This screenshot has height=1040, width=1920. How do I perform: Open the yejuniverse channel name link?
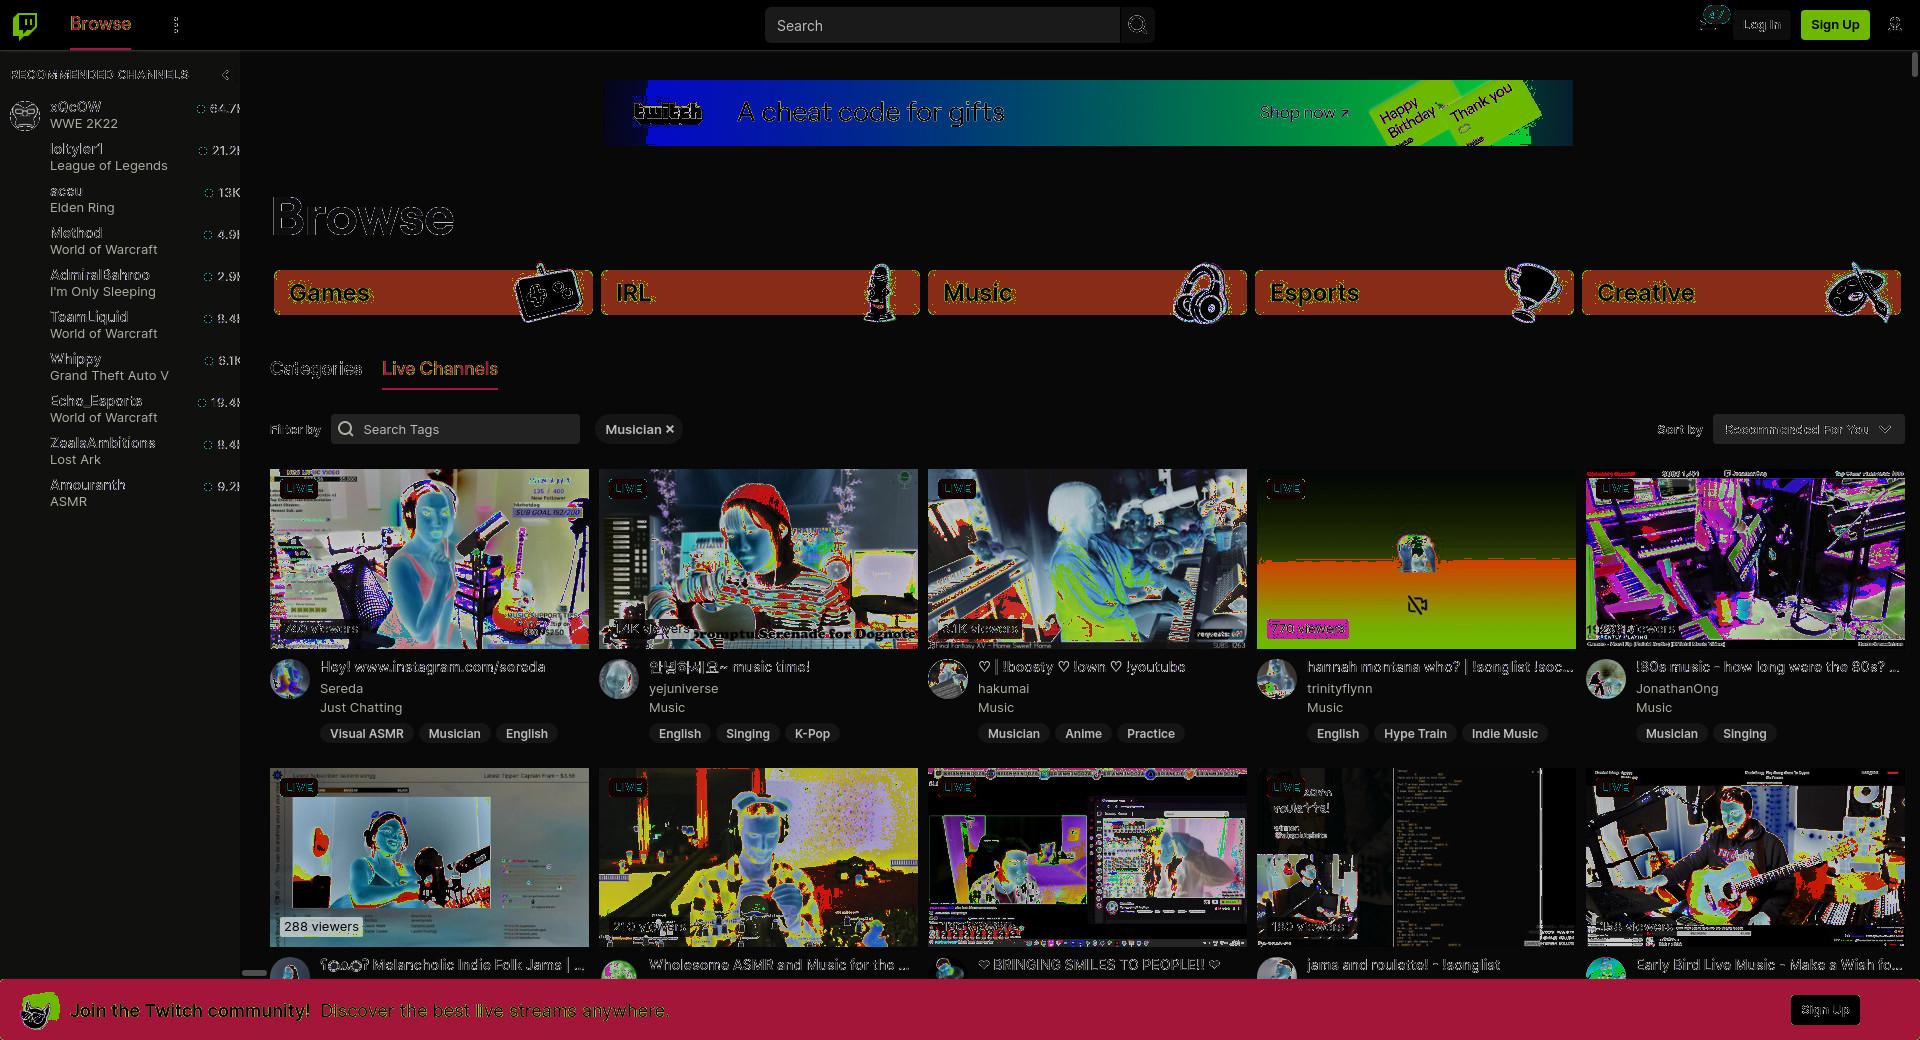click(x=683, y=688)
